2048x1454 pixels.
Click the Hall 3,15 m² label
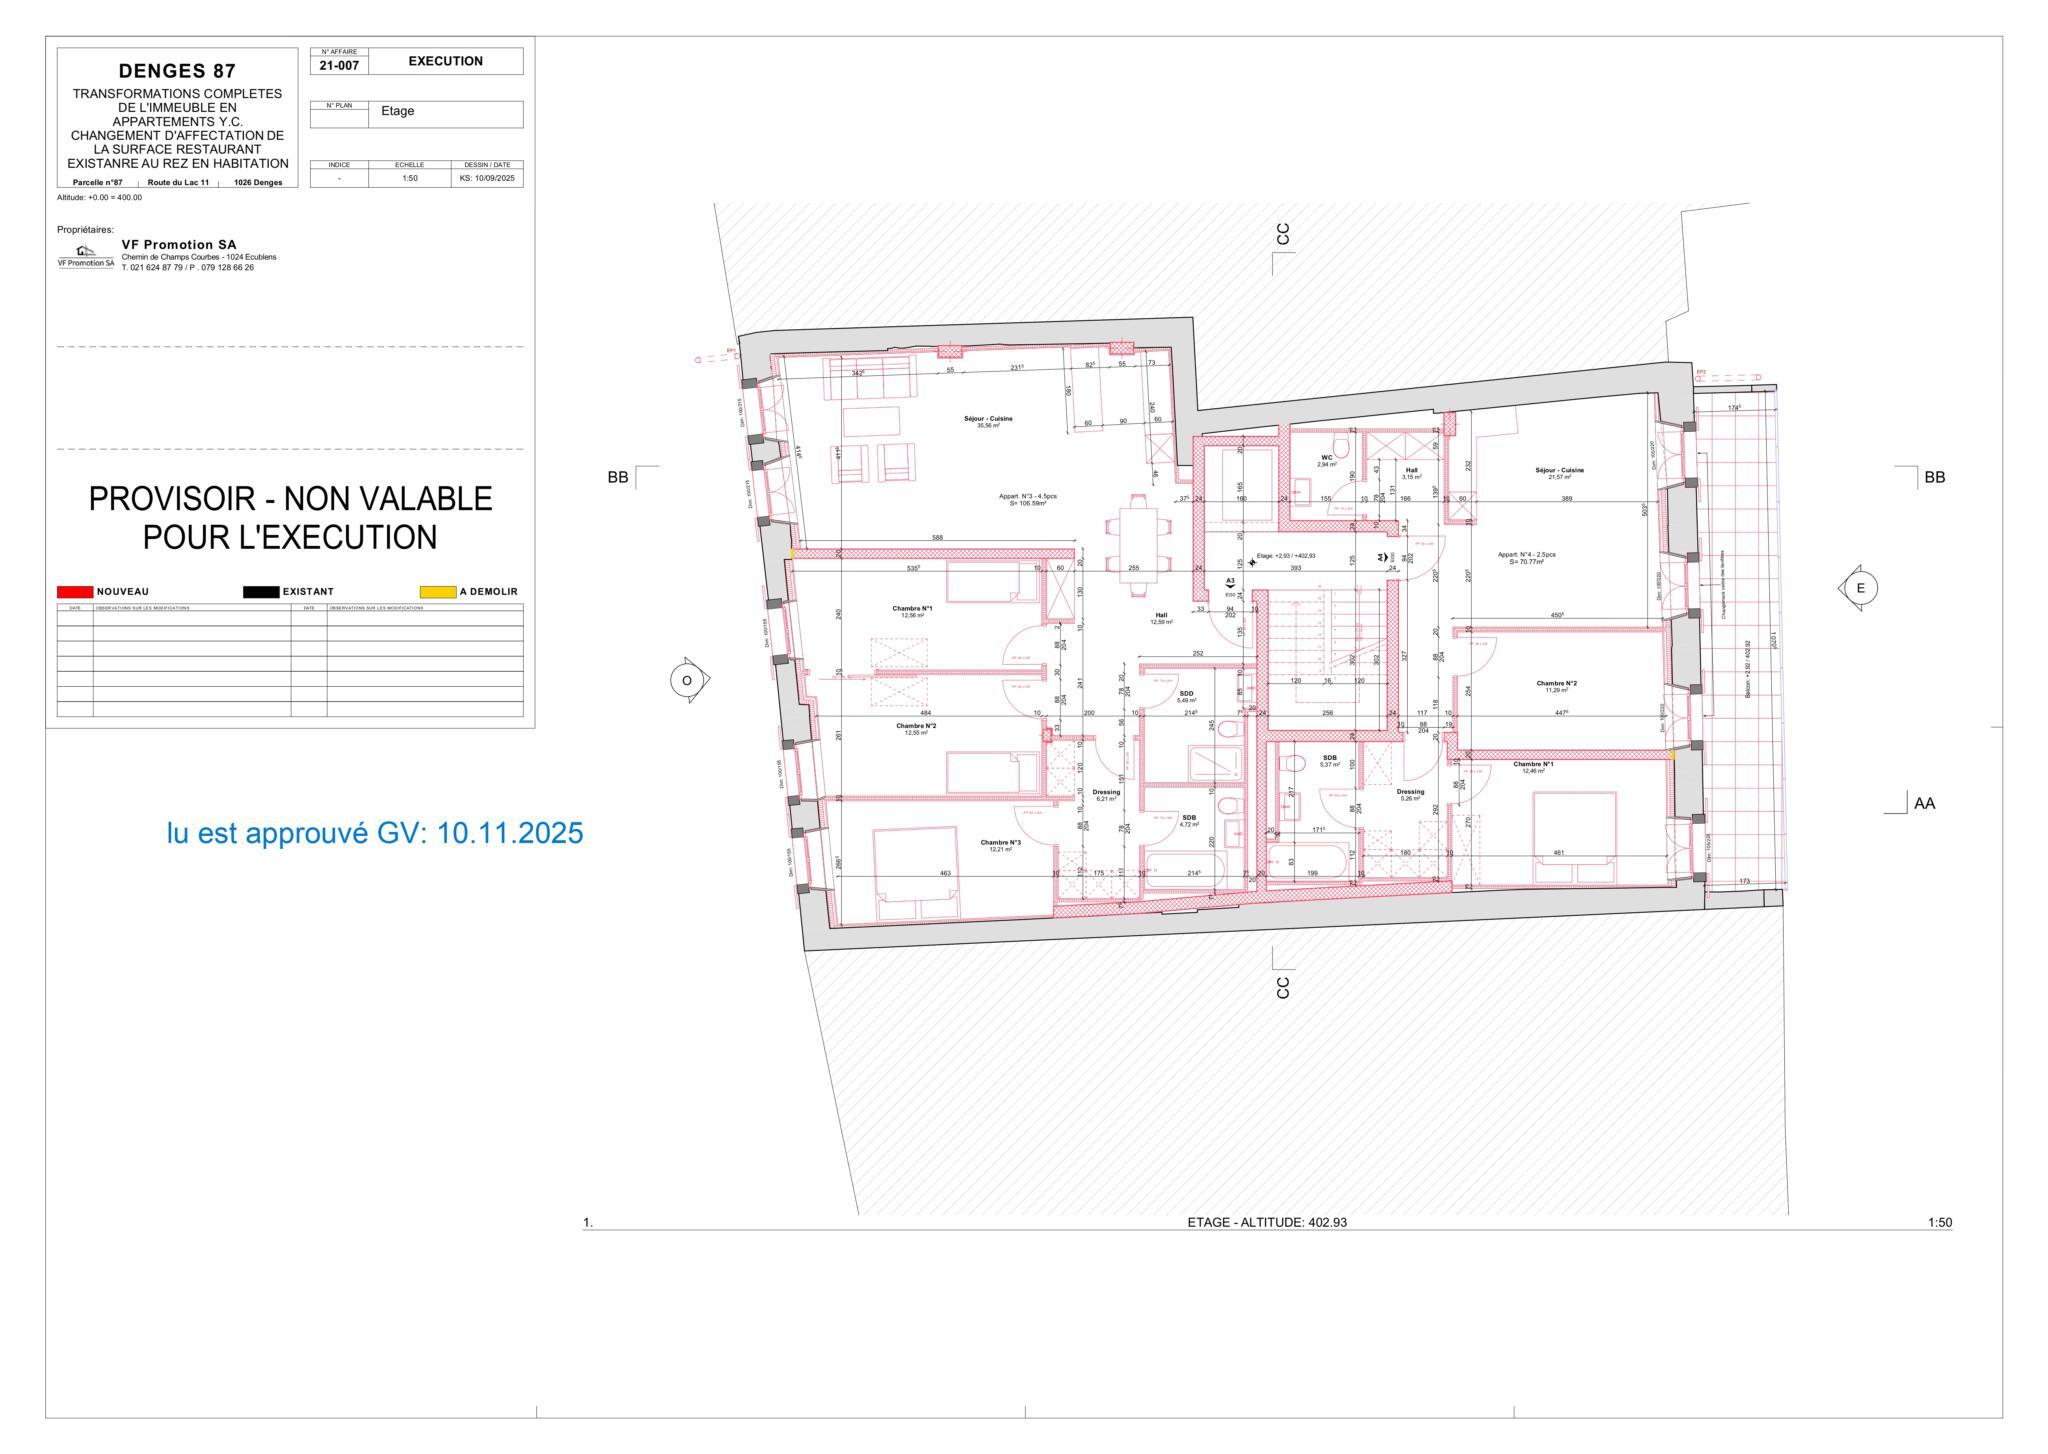click(x=1411, y=472)
